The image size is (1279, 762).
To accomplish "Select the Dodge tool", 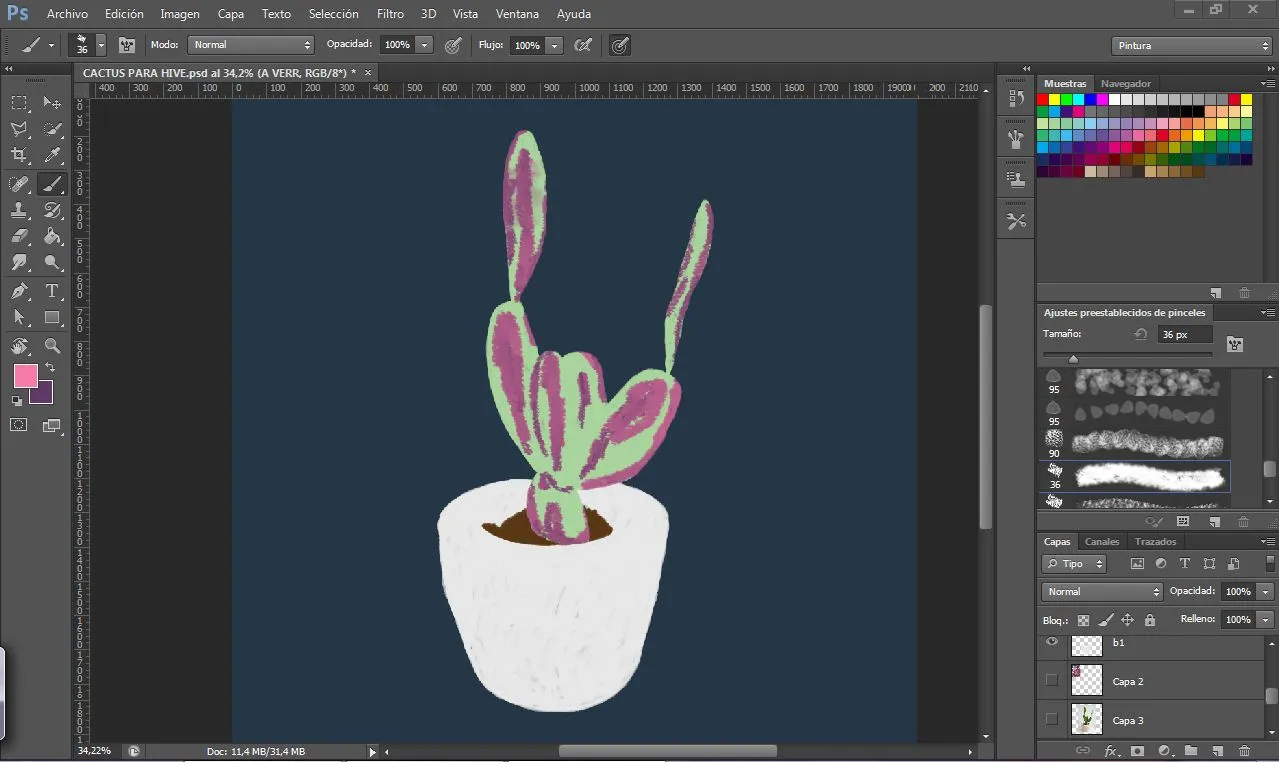I will pos(52,263).
